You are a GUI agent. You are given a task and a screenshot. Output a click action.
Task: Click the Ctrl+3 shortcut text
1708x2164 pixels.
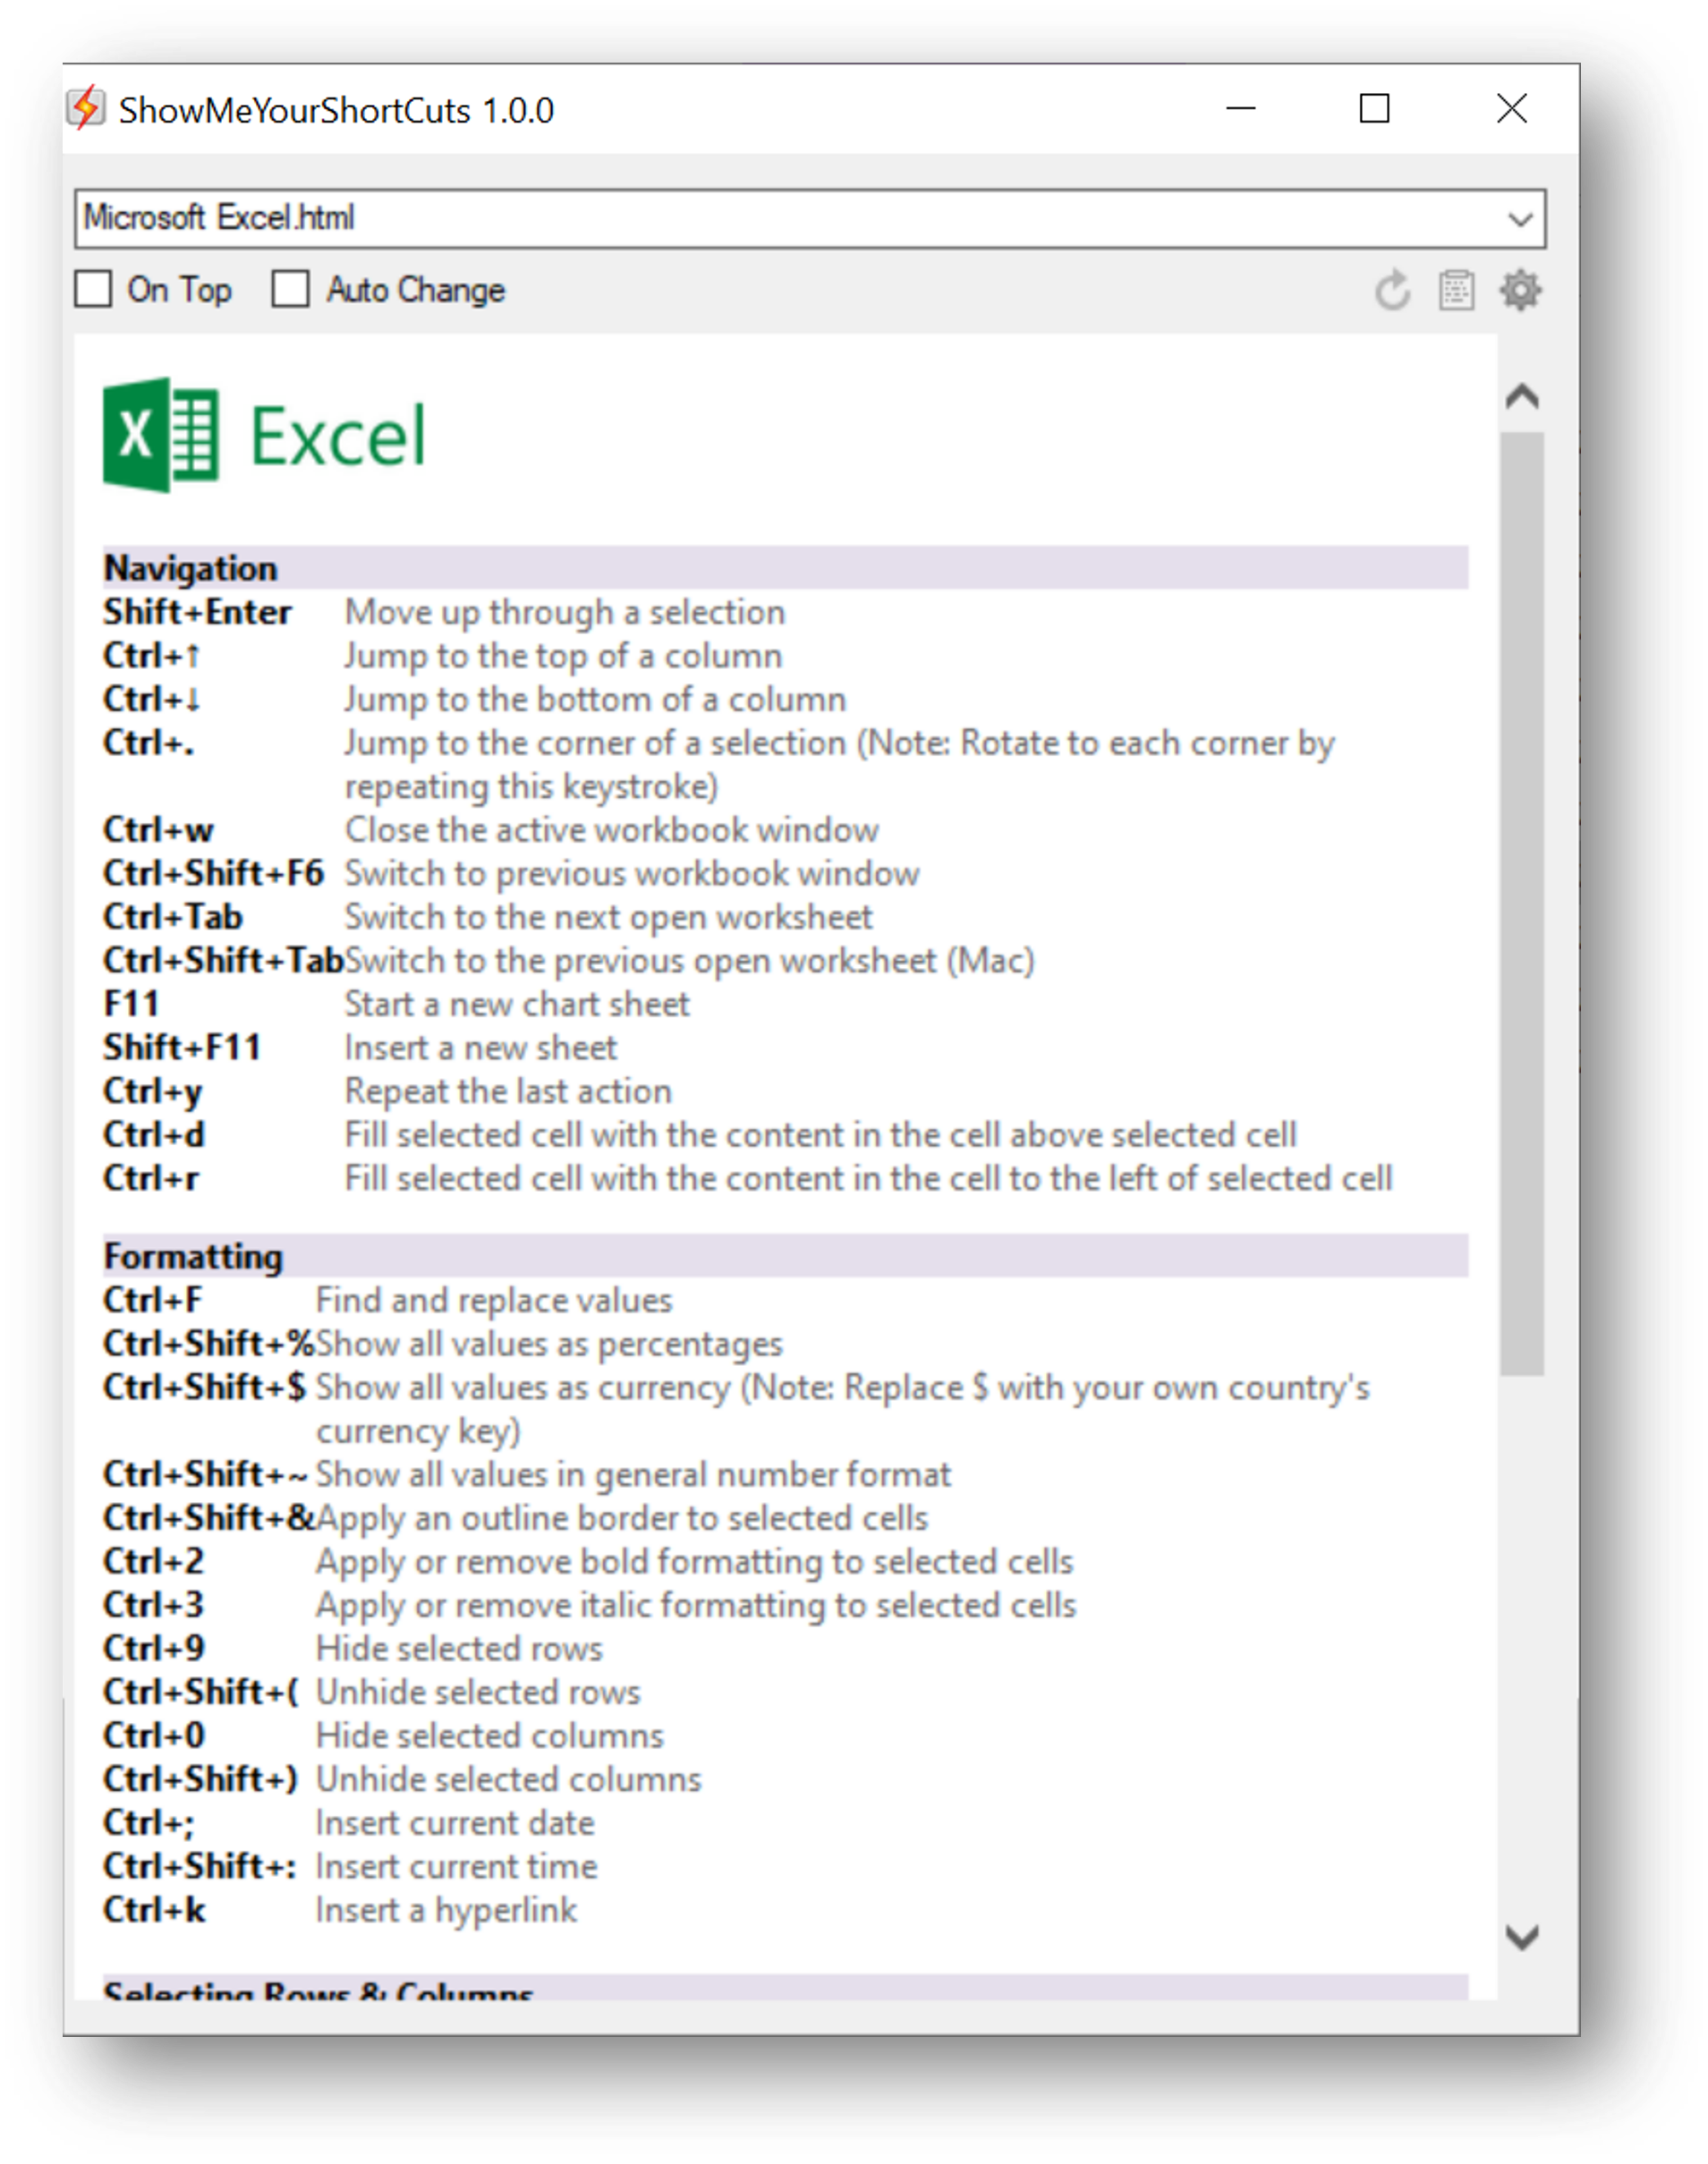coord(153,1605)
